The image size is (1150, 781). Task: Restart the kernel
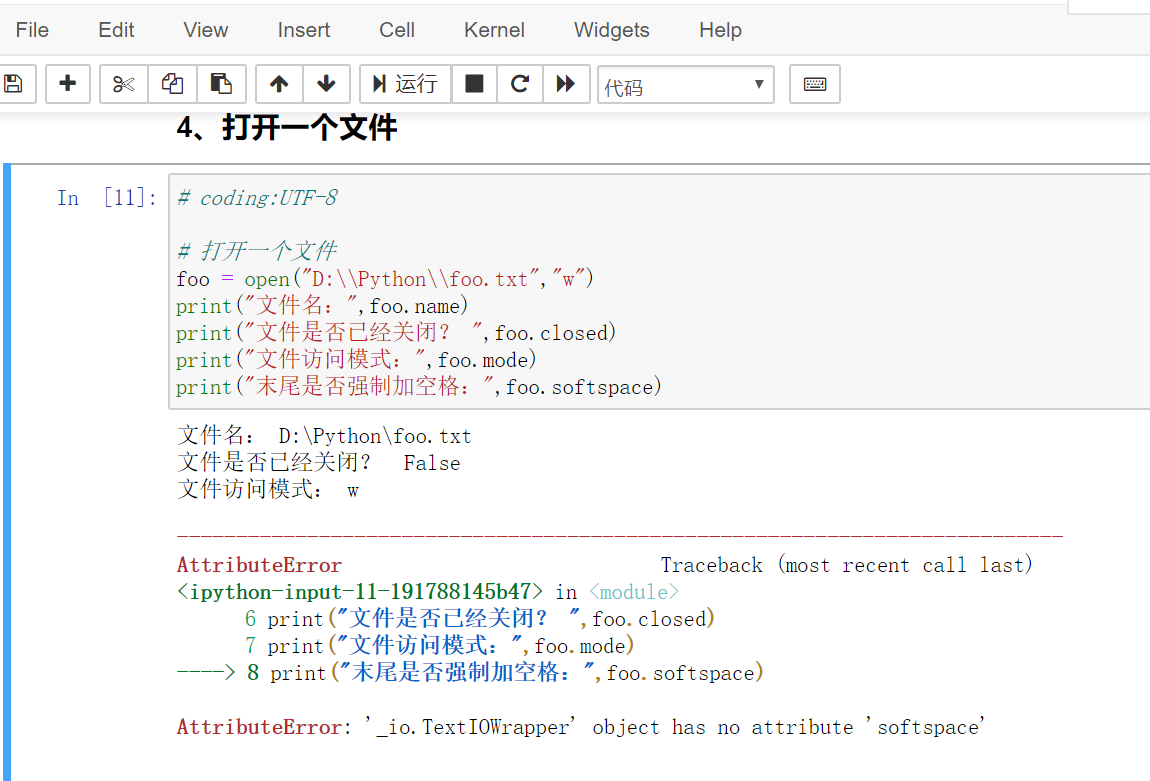(519, 84)
